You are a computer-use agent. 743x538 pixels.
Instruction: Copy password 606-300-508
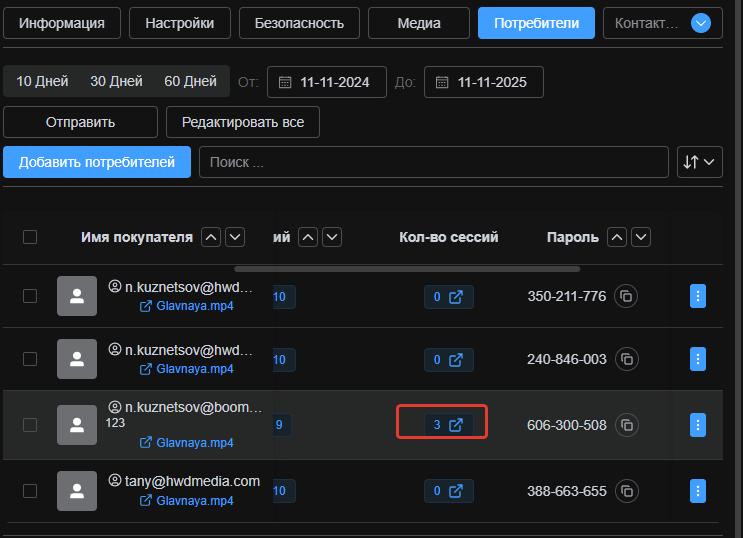click(x=626, y=425)
